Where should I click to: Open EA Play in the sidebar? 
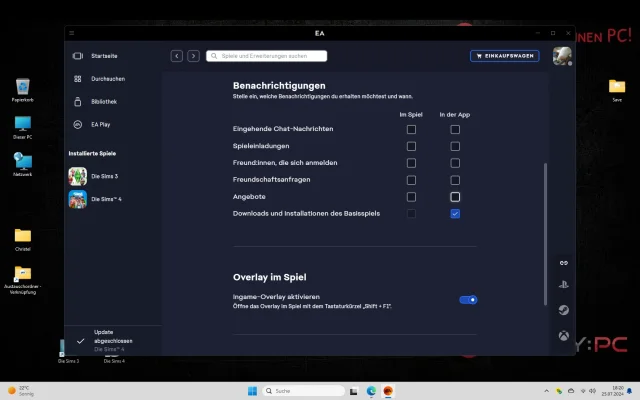[x=101, y=124]
